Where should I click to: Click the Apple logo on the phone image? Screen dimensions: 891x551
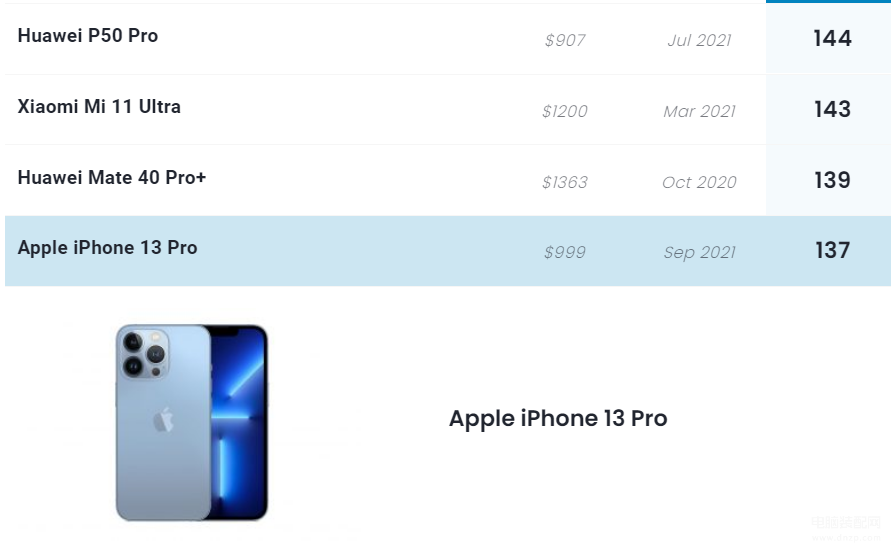(x=163, y=420)
